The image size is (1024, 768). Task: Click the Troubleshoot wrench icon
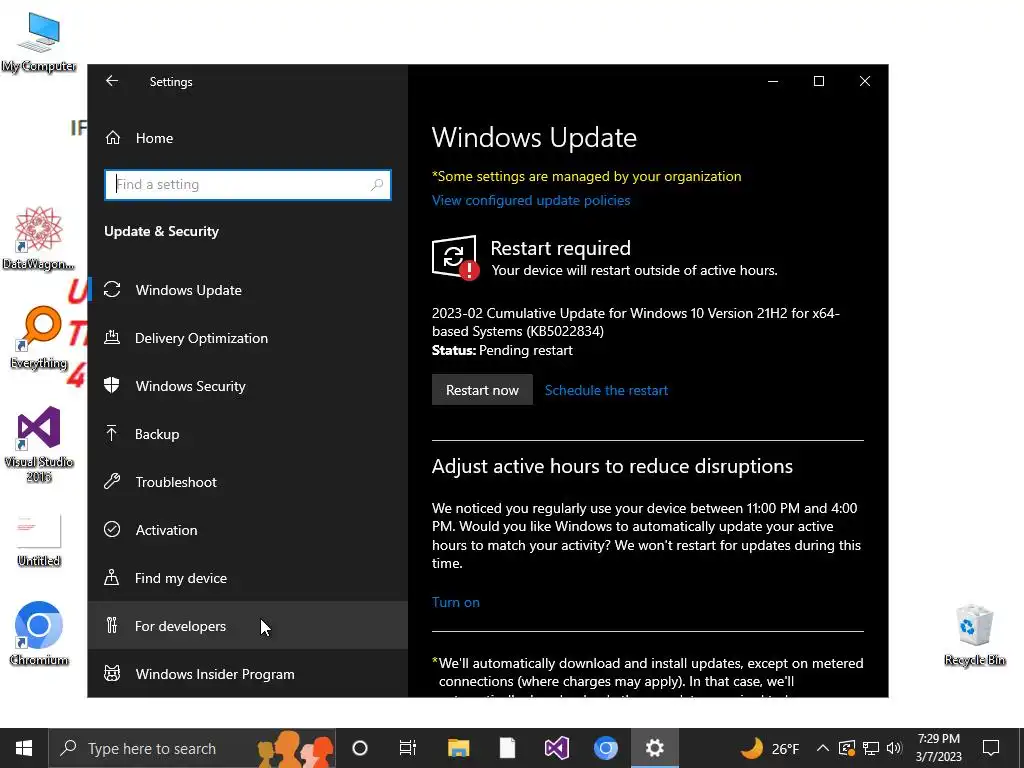[x=112, y=481]
